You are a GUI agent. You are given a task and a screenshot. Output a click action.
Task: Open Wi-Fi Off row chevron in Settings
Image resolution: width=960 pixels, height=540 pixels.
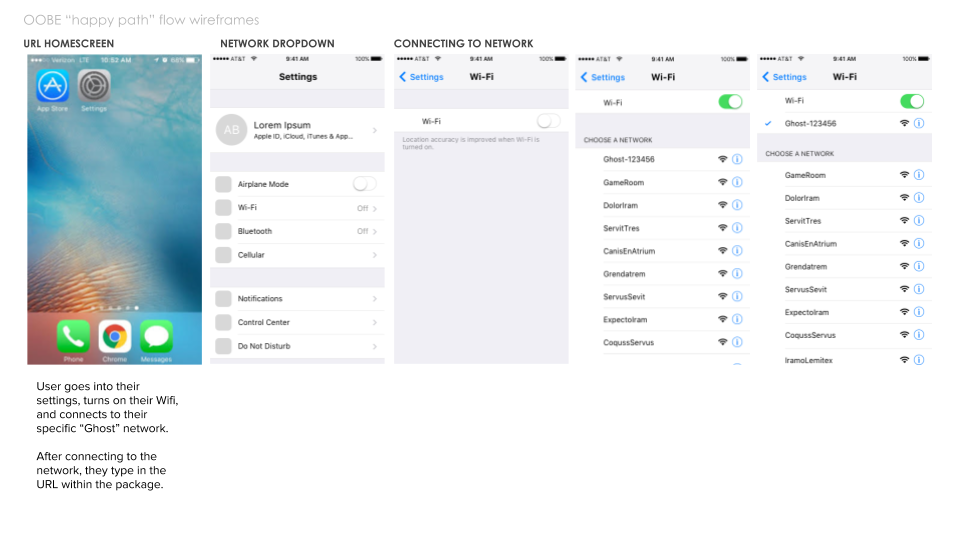click(x=375, y=208)
